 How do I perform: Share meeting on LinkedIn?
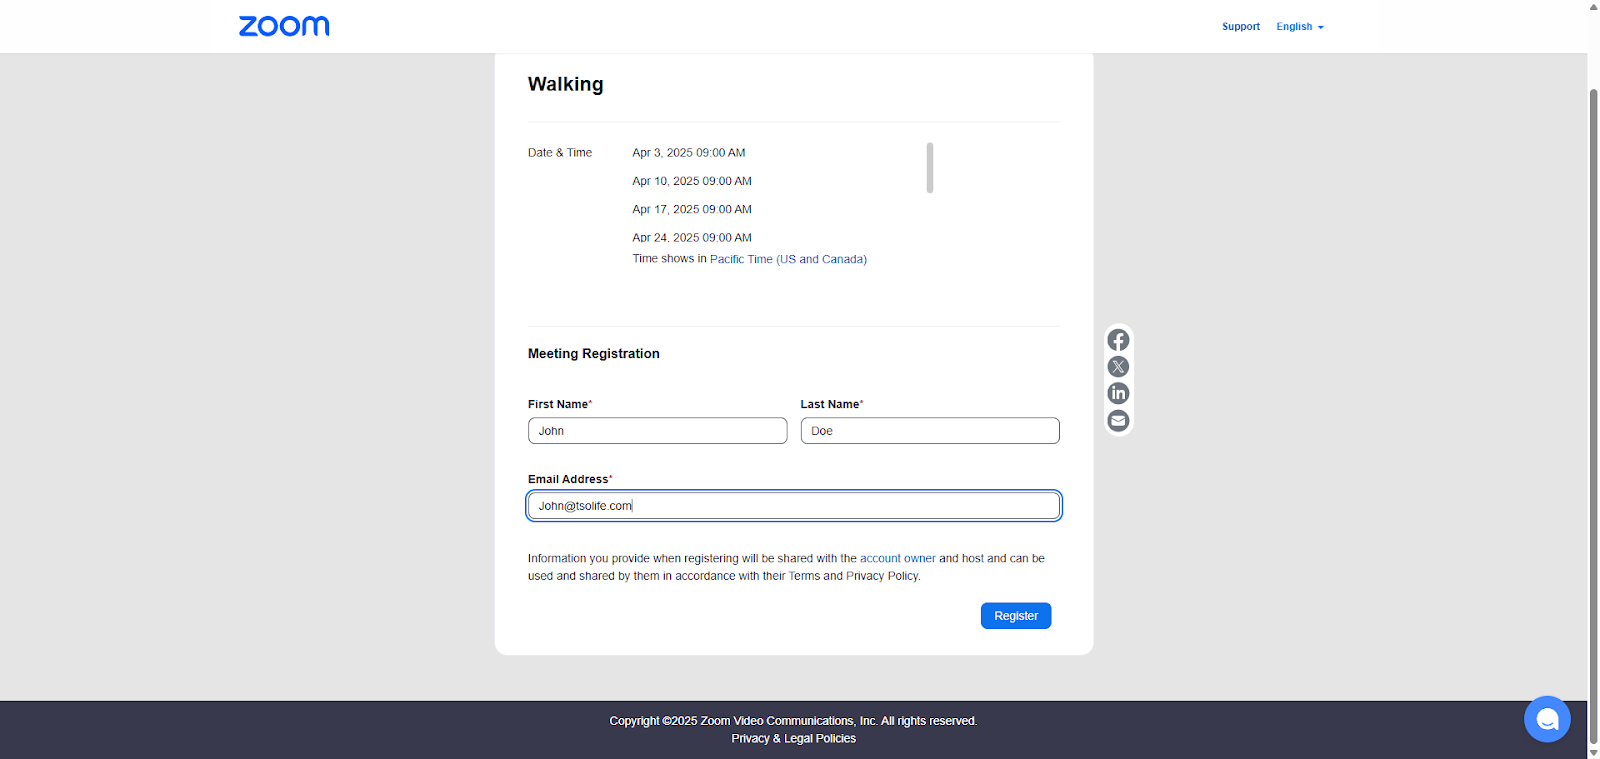click(x=1118, y=393)
